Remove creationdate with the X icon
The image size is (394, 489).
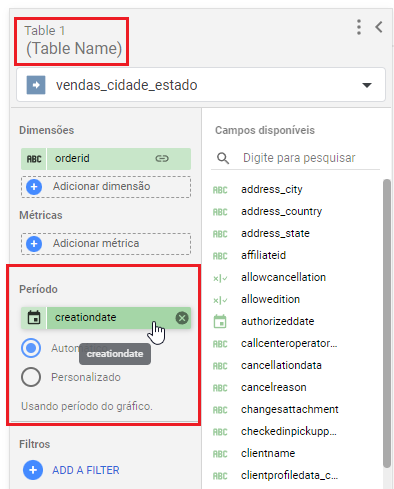[x=182, y=318]
